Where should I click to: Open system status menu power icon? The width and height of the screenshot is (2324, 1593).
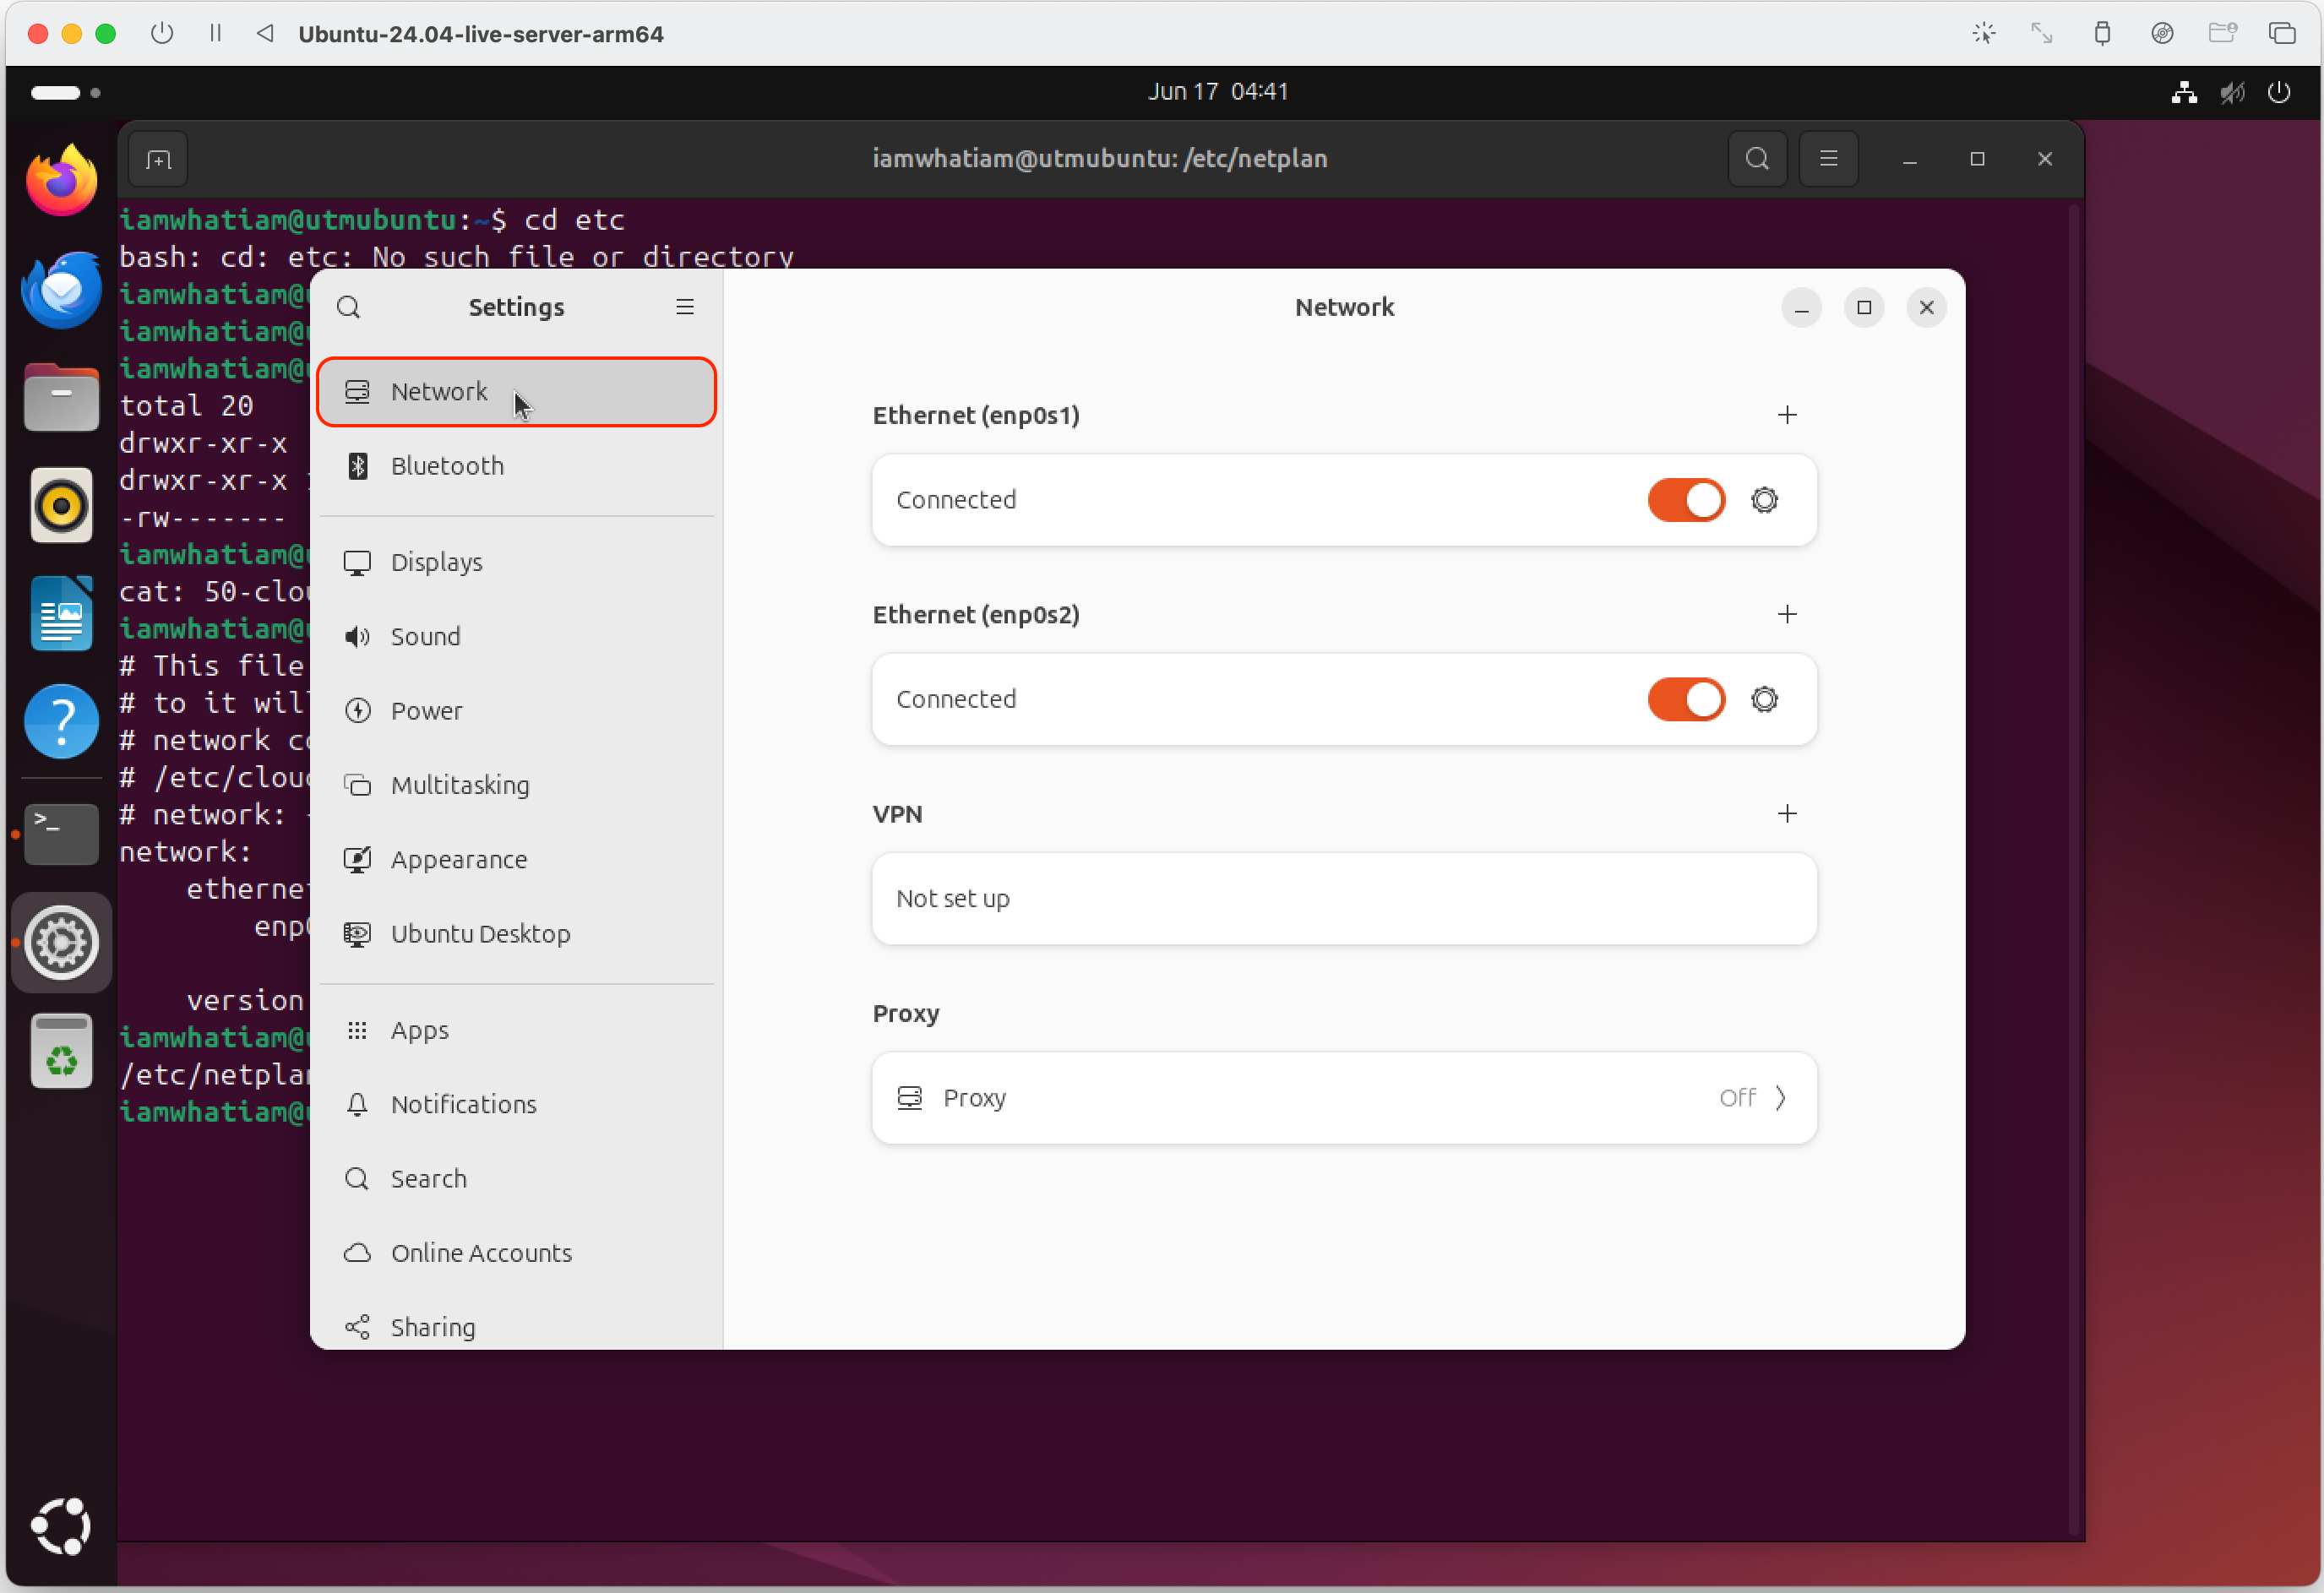pyautogui.click(x=2279, y=92)
